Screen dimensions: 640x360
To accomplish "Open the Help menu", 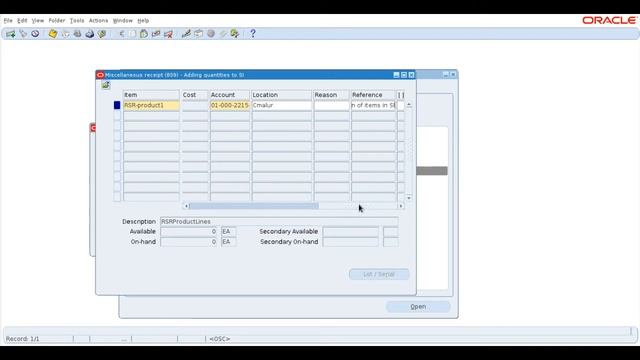I will click(x=143, y=20).
